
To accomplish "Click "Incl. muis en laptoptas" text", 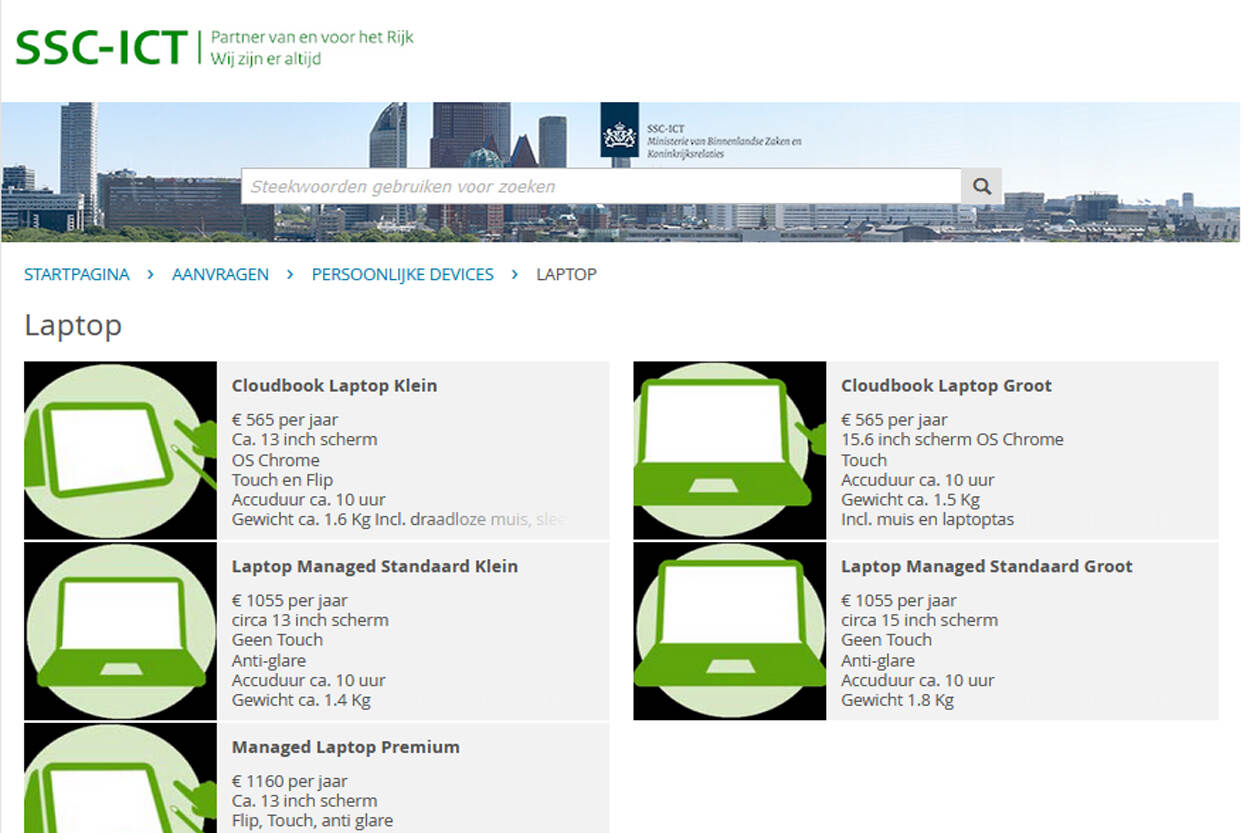I will (927, 520).
